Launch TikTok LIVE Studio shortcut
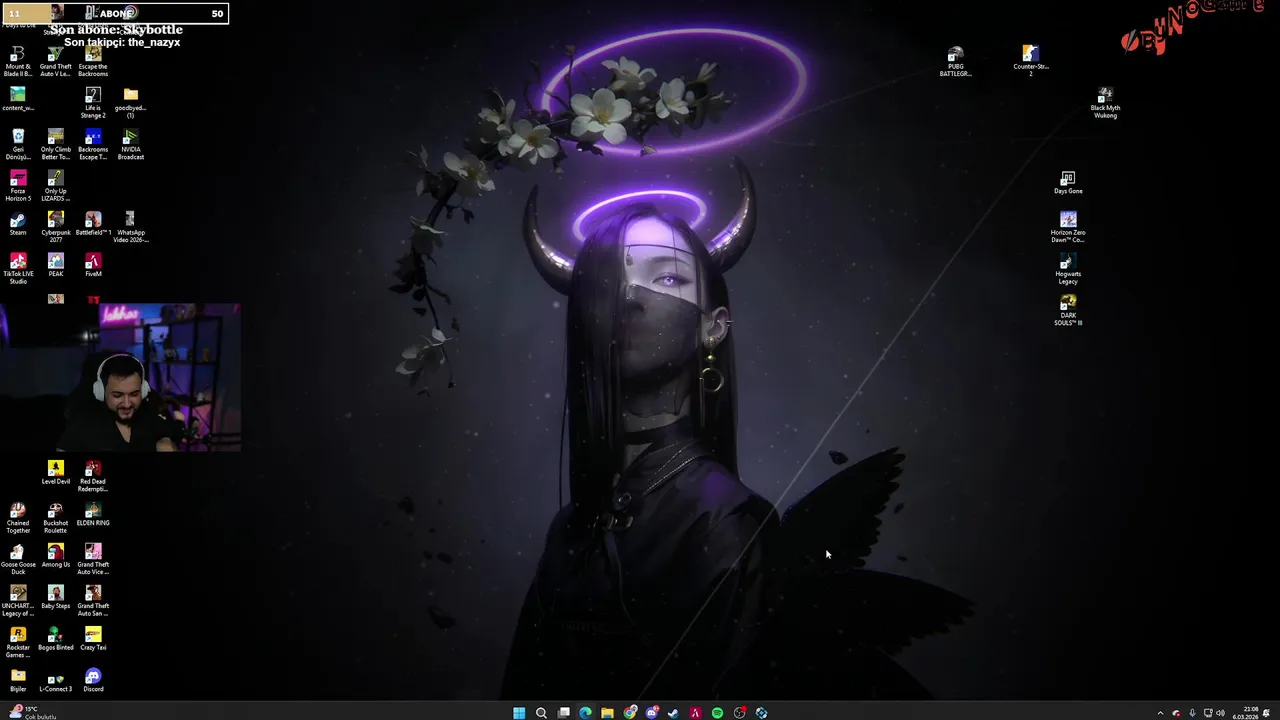The width and height of the screenshot is (1280, 720). [18, 269]
